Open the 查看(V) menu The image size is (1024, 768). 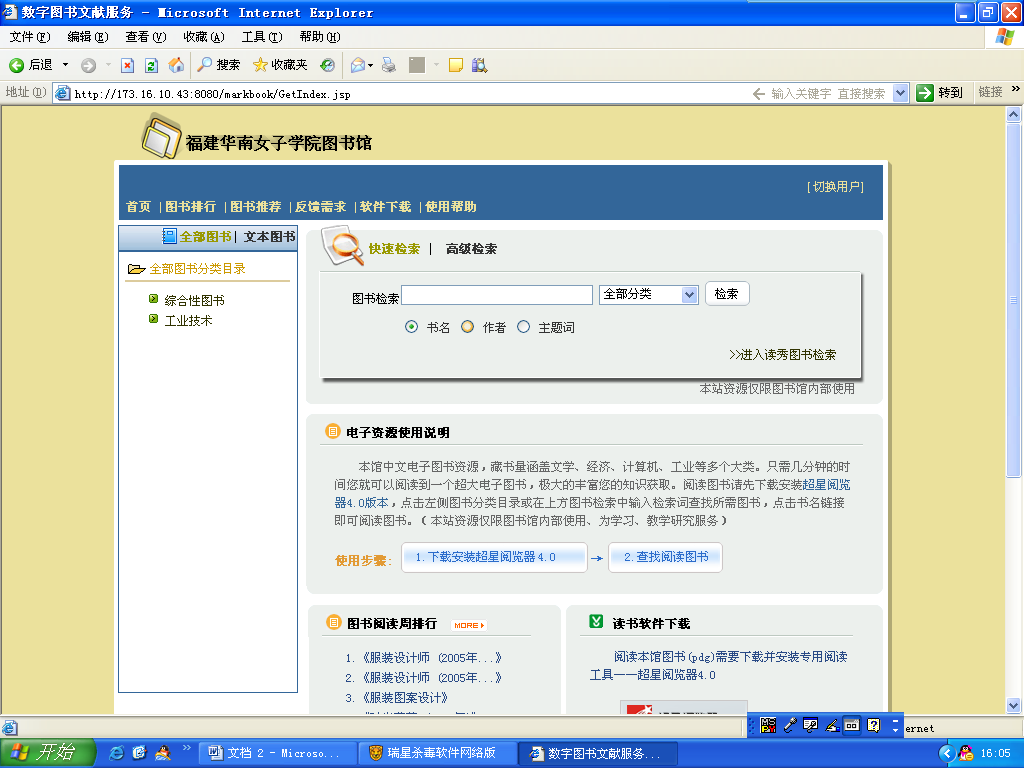[146, 37]
